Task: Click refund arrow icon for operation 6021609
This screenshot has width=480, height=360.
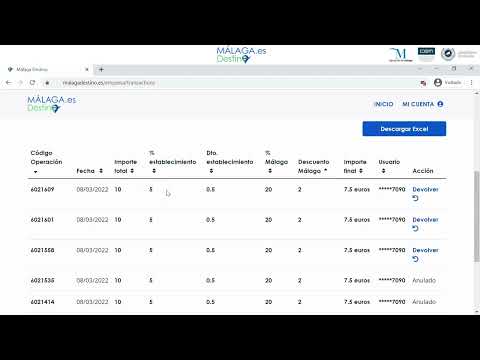Action: [x=415, y=198]
